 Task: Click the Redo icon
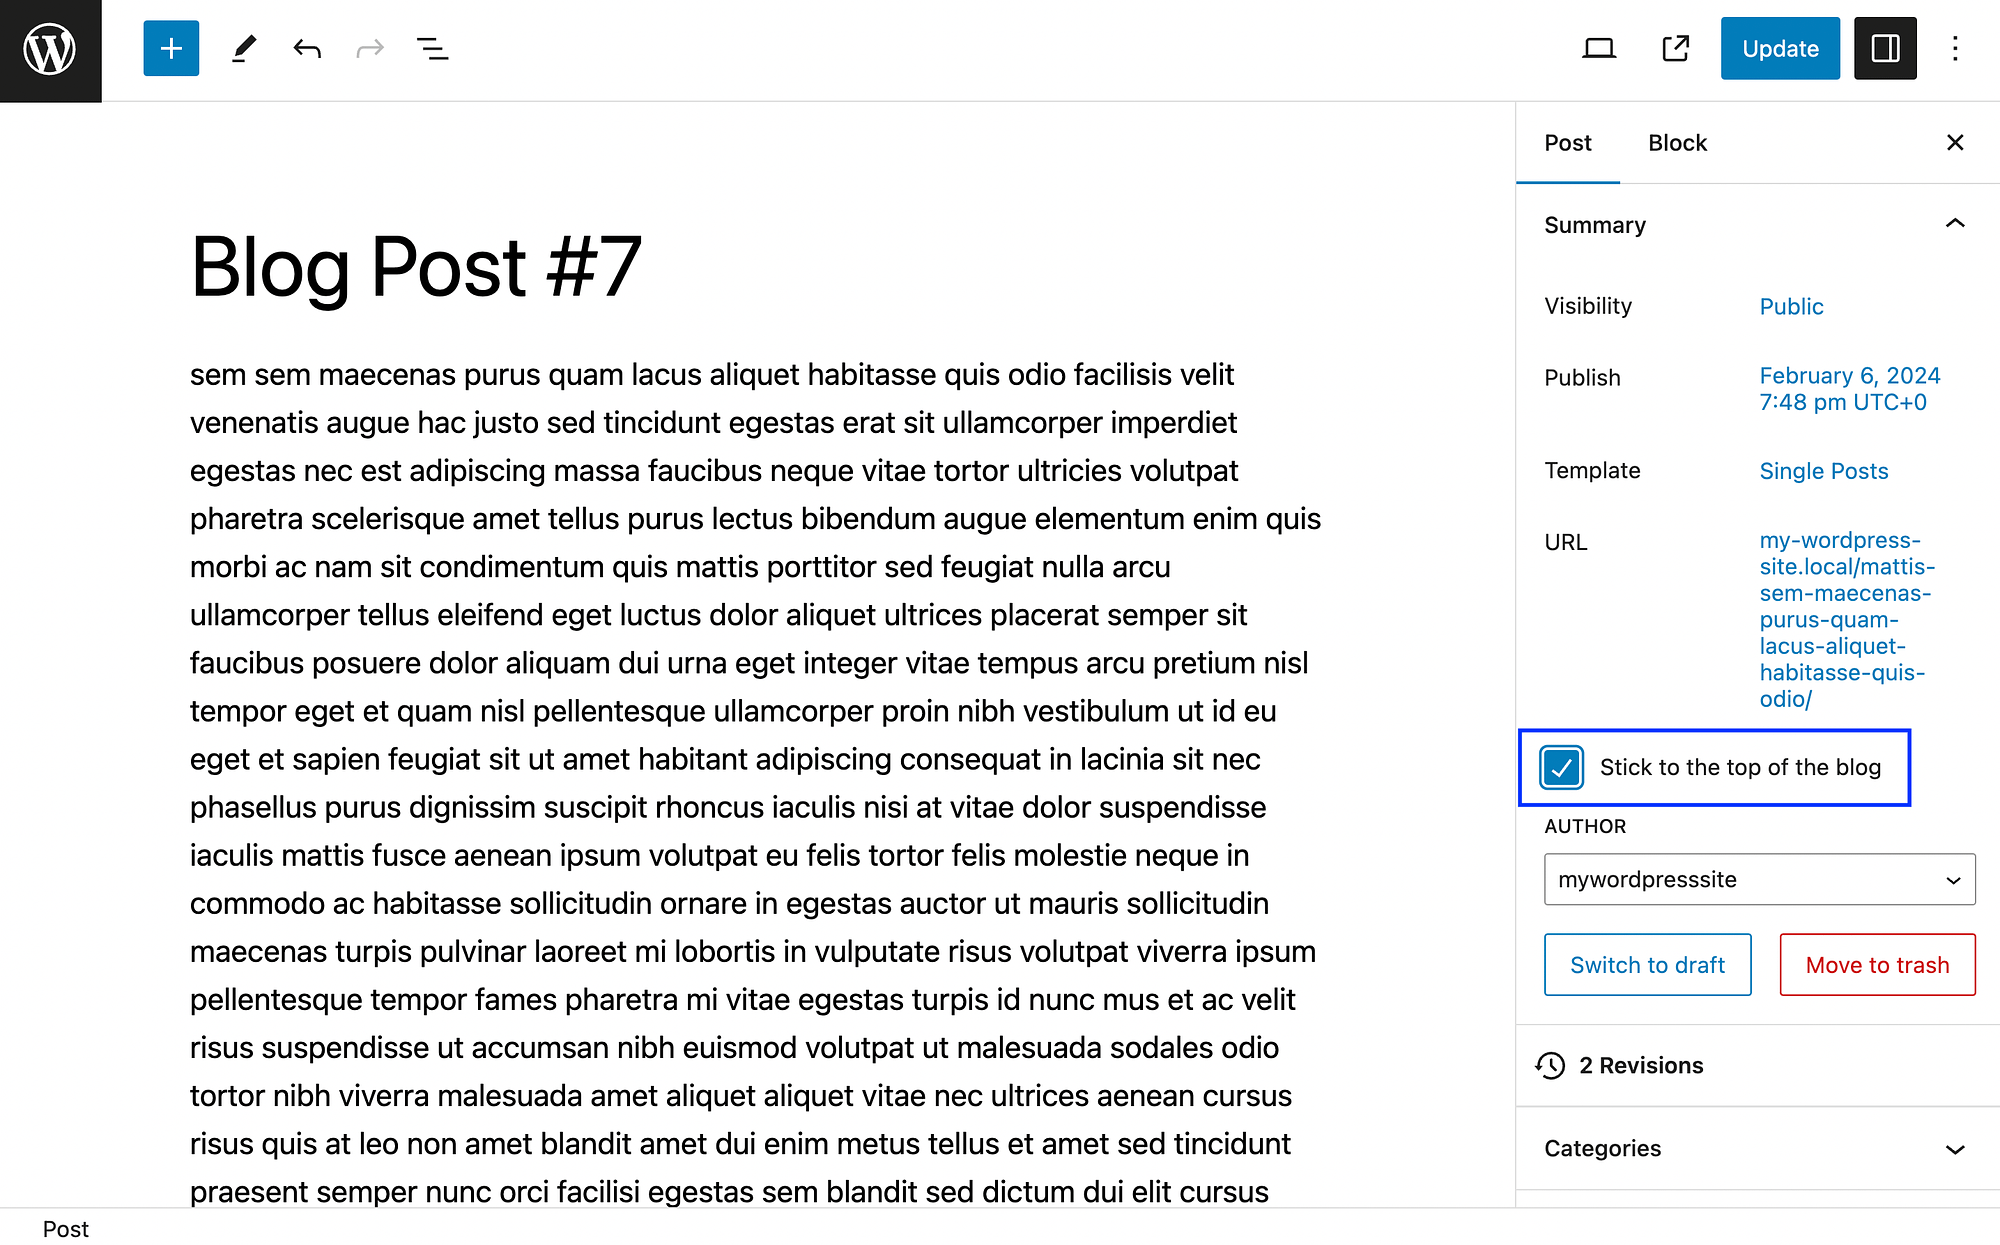point(370,49)
